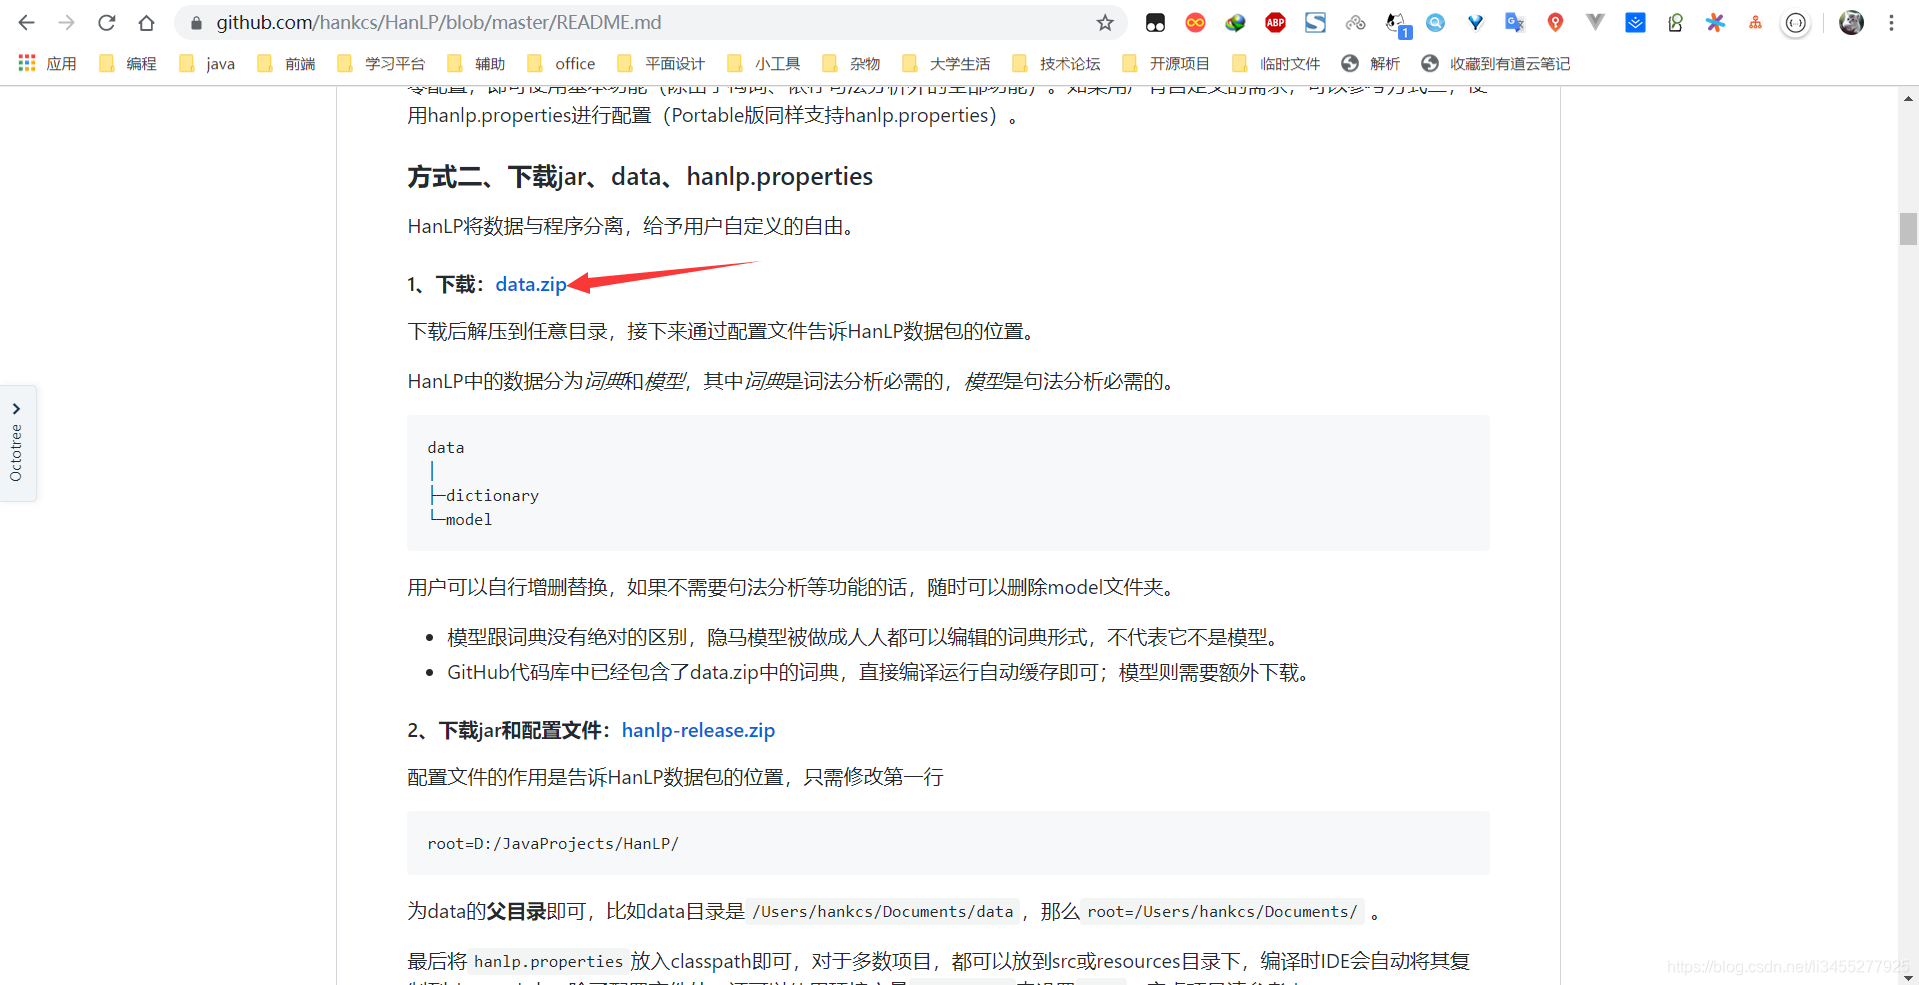Click the 收藏到有道云笔记 bookmarklet

click(x=1496, y=63)
